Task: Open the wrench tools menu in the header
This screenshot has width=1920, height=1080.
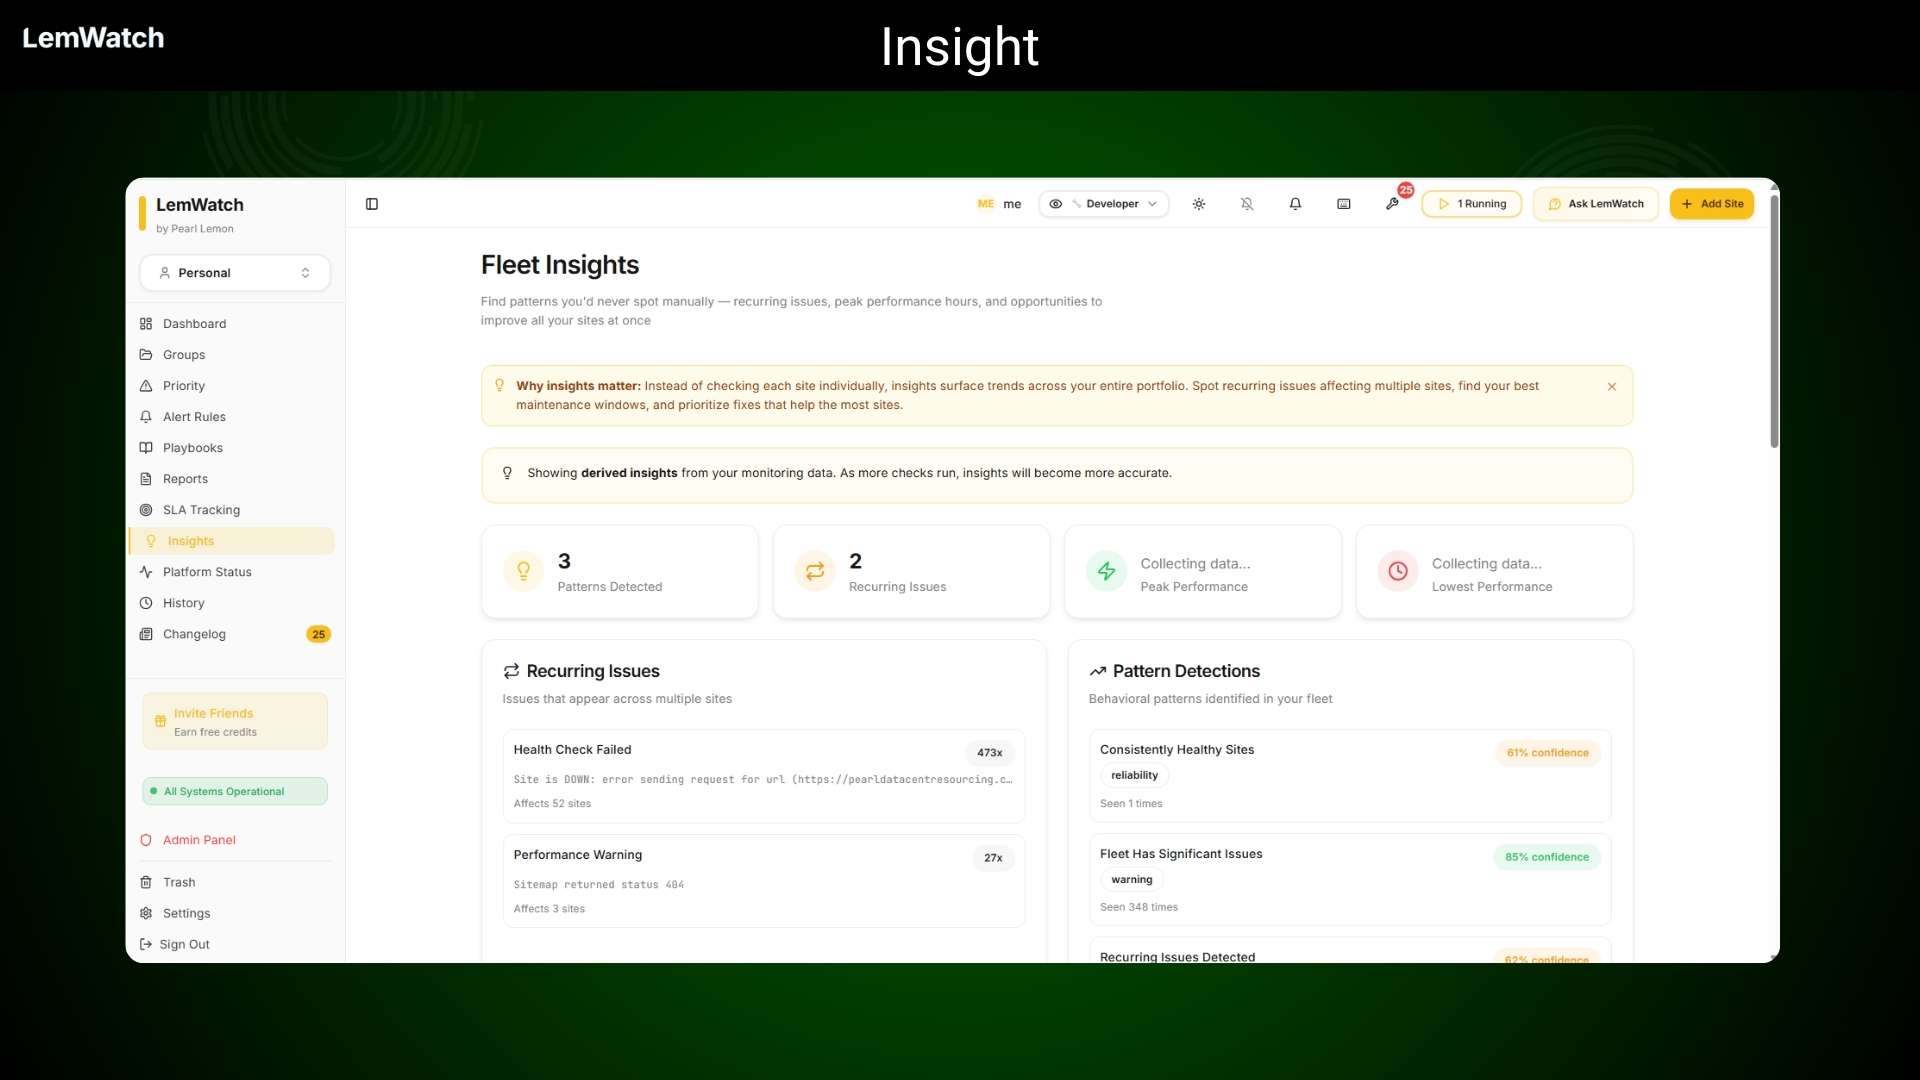Action: (x=1393, y=204)
